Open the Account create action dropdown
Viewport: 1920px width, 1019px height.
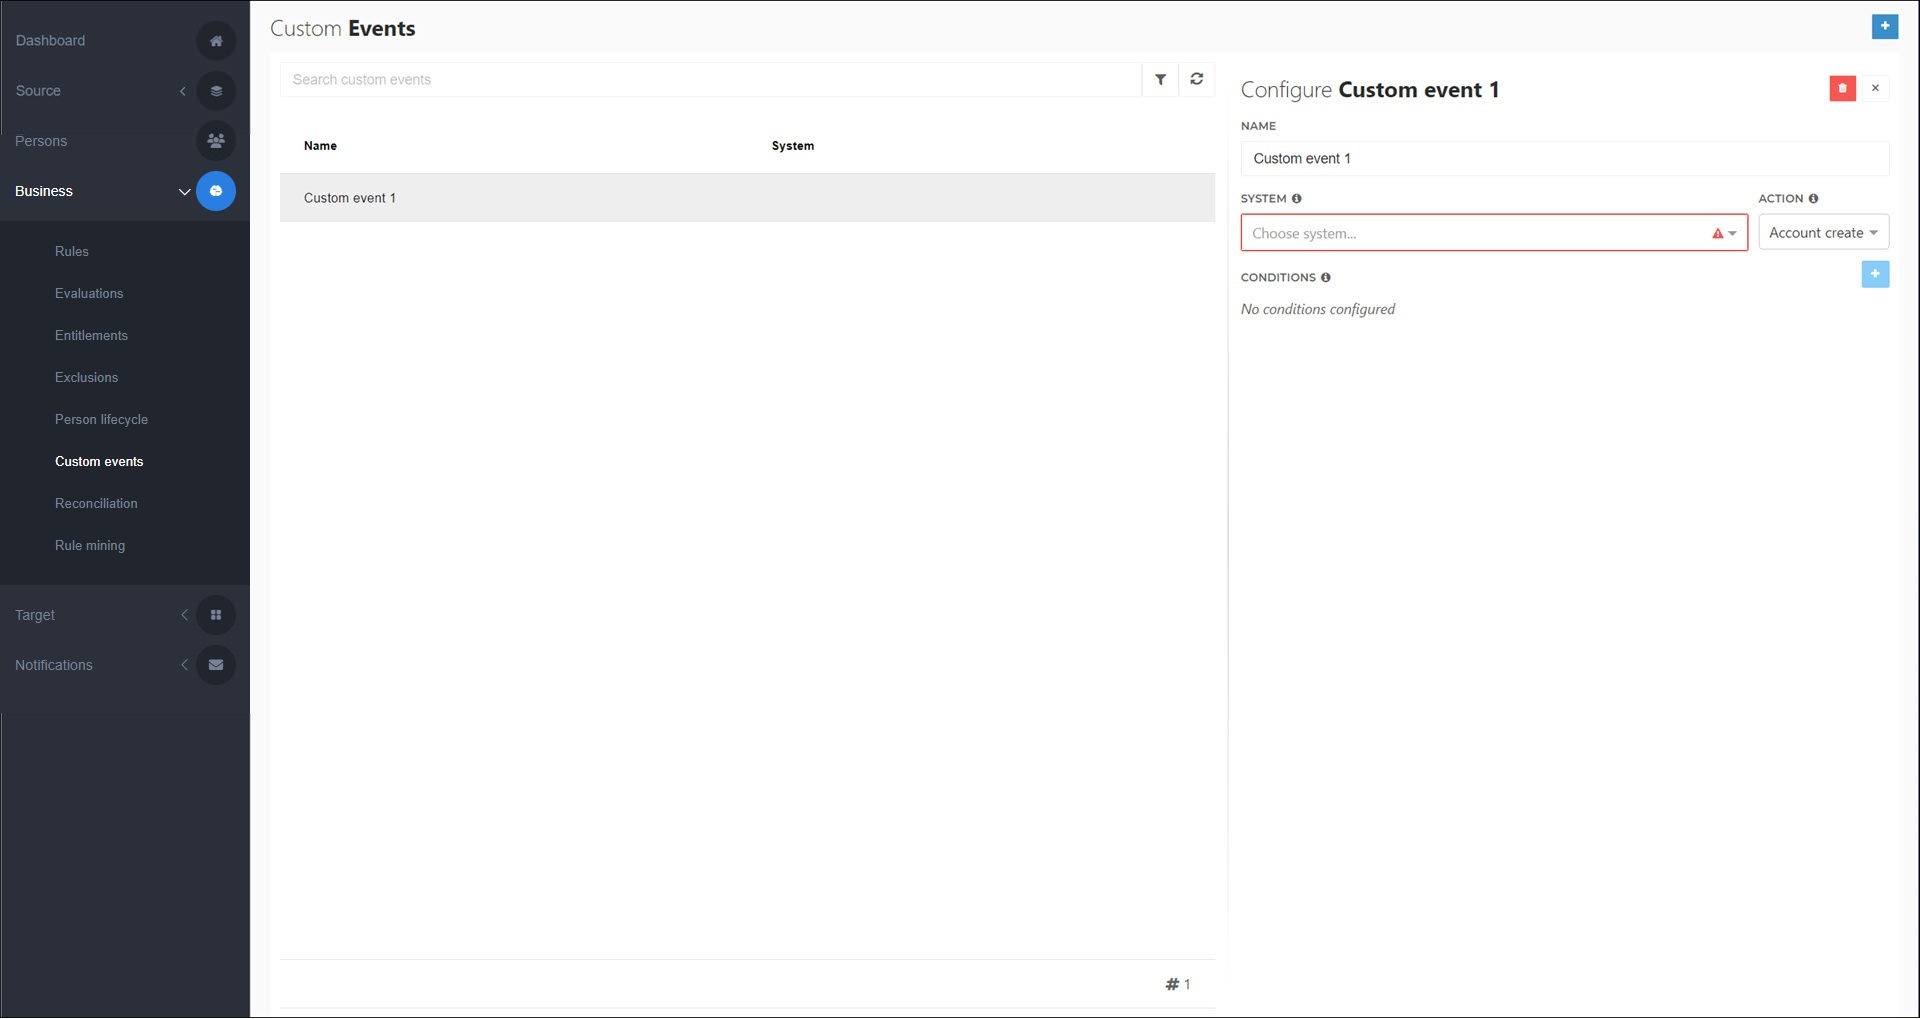(x=1822, y=231)
